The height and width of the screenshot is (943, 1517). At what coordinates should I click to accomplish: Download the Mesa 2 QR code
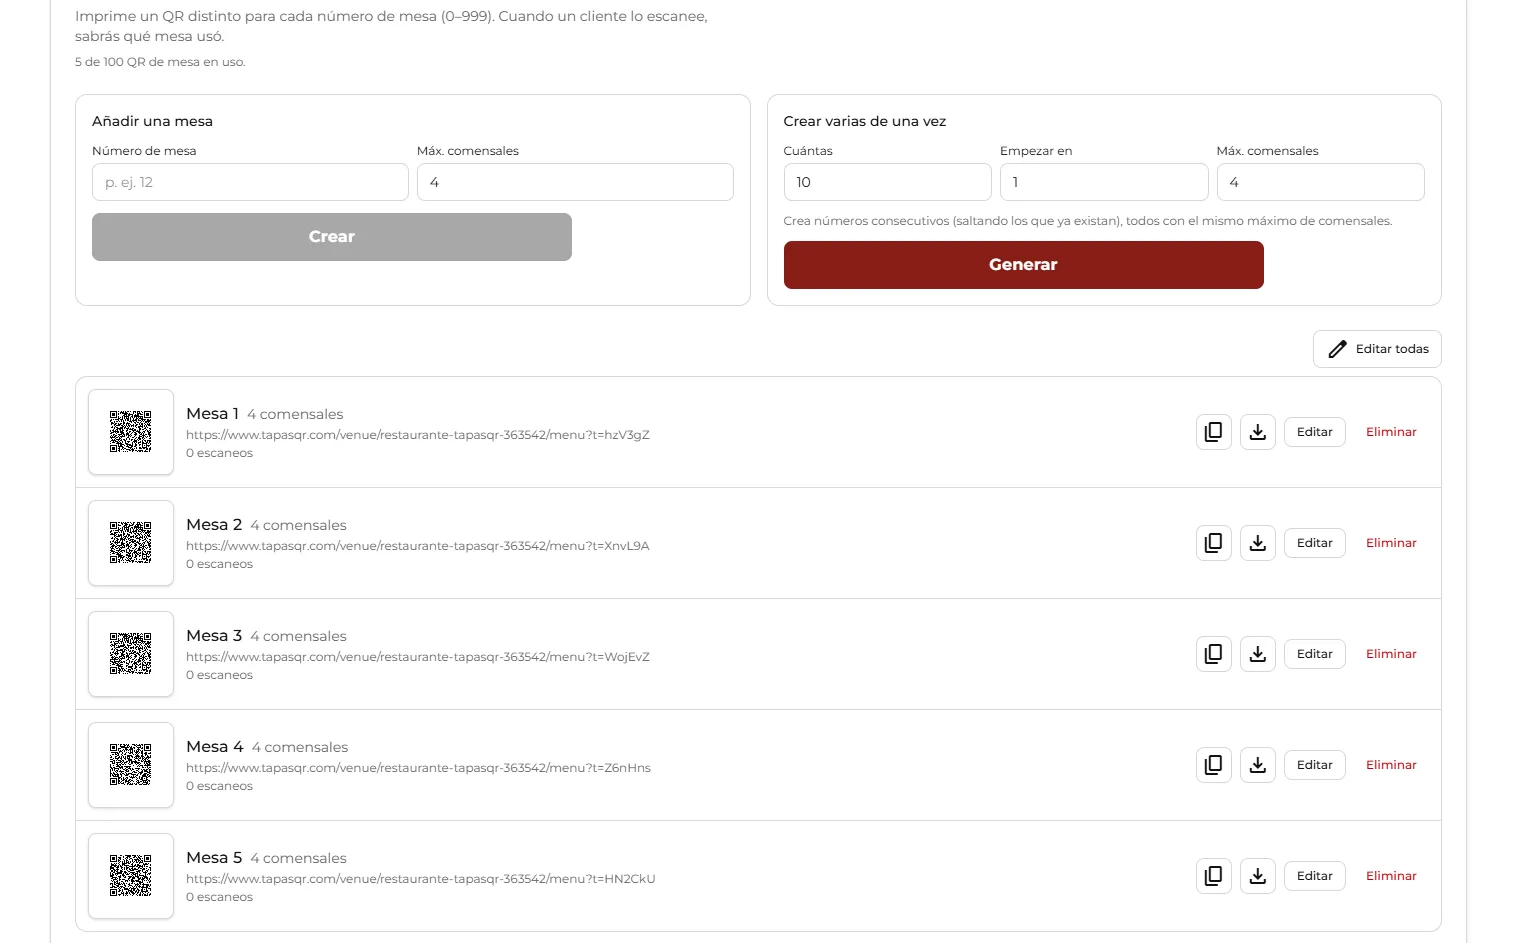pos(1257,543)
